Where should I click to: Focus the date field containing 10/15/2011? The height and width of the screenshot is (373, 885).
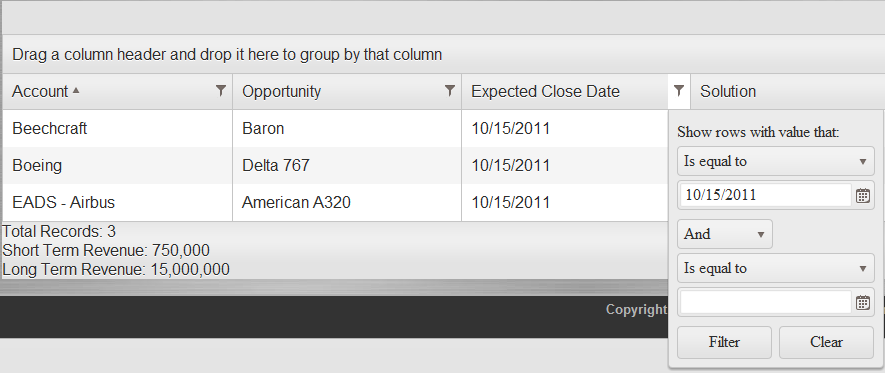point(765,195)
